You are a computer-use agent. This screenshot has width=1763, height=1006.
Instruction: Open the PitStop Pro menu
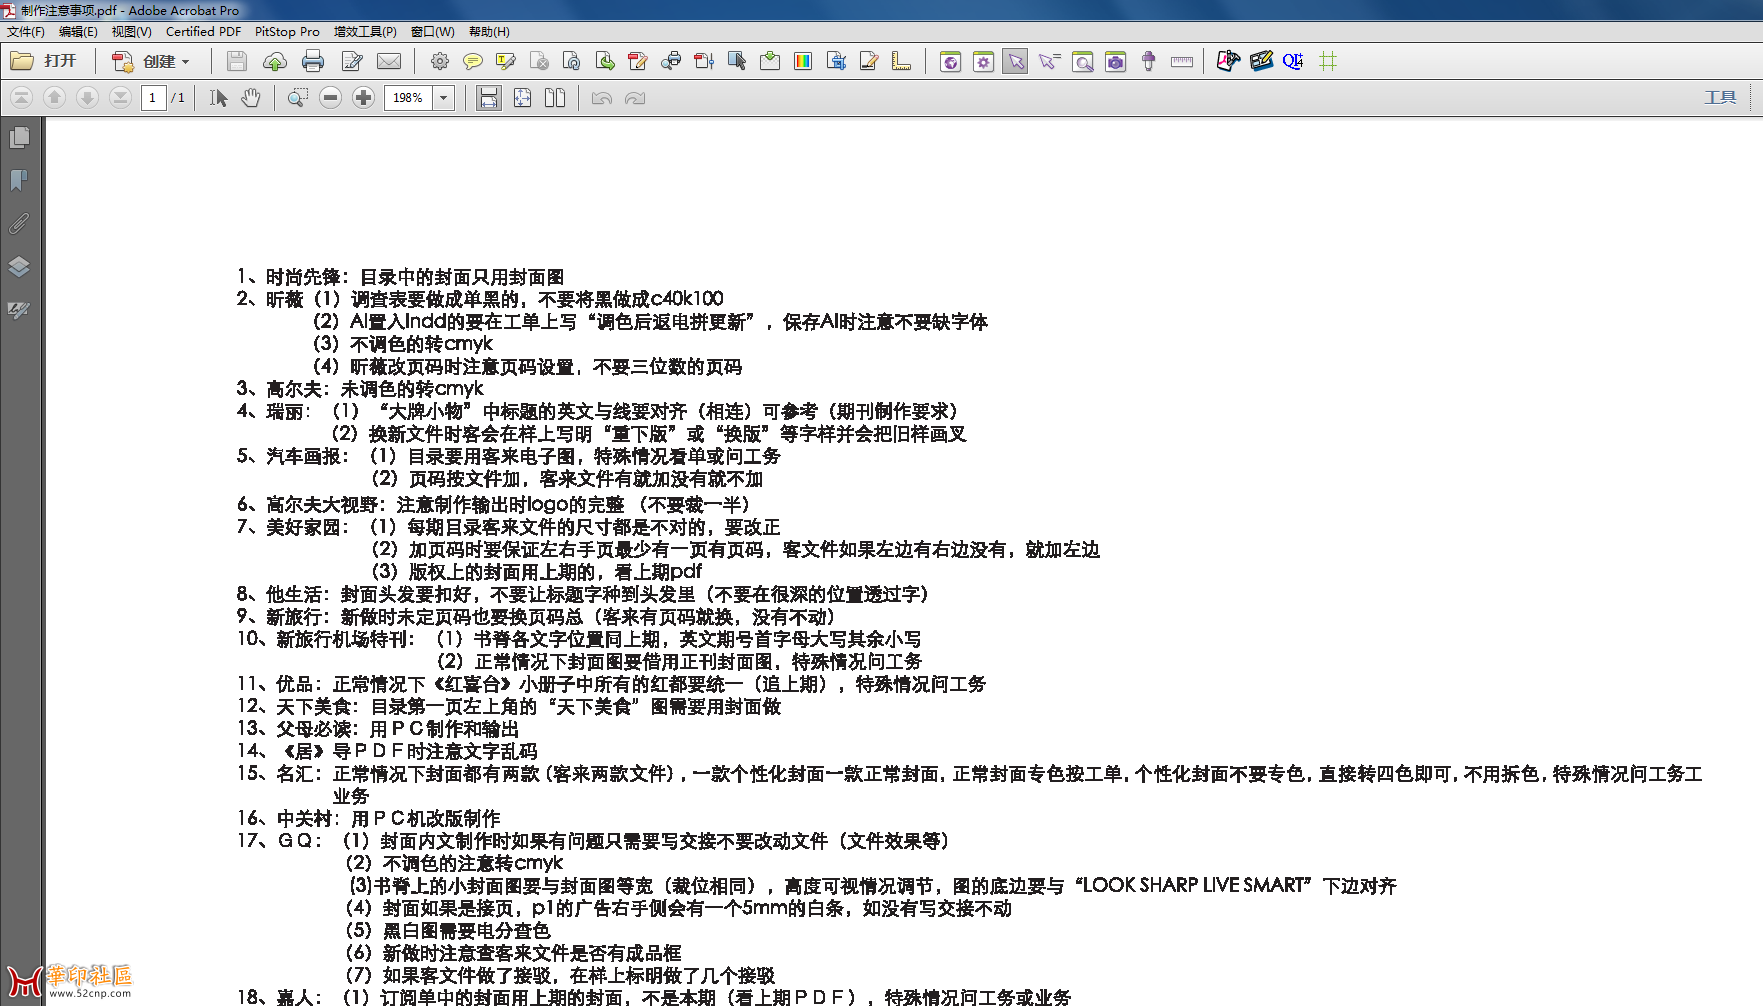click(287, 31)
